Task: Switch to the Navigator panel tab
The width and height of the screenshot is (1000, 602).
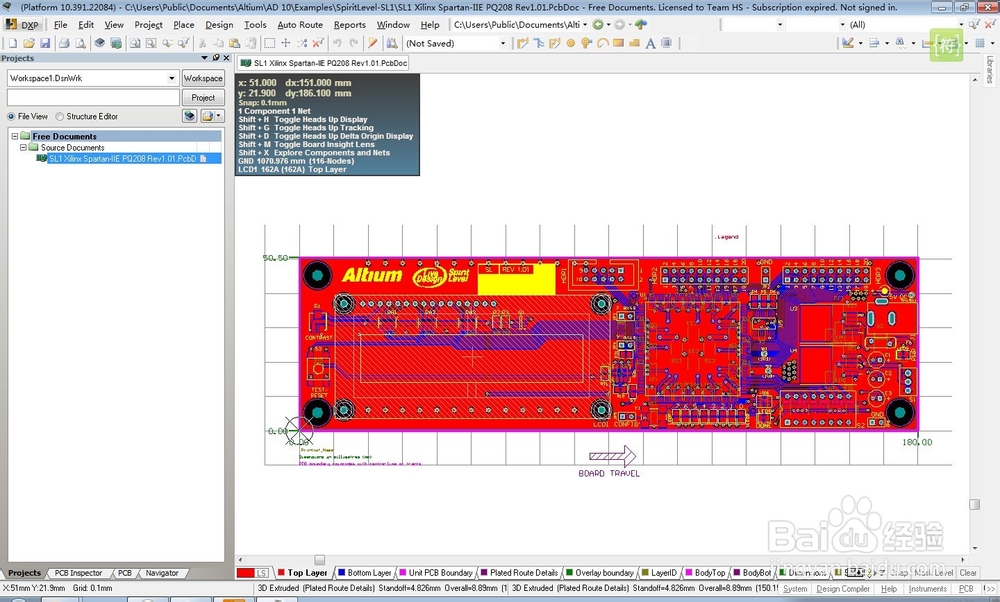Action: 162,573
